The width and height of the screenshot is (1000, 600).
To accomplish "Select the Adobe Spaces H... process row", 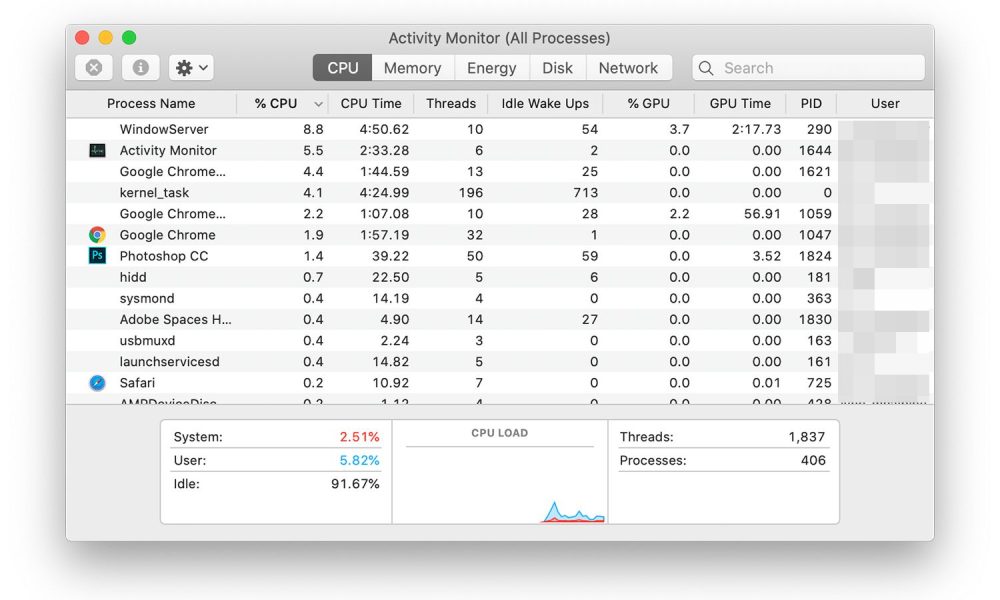I will [x=500, y=319].
